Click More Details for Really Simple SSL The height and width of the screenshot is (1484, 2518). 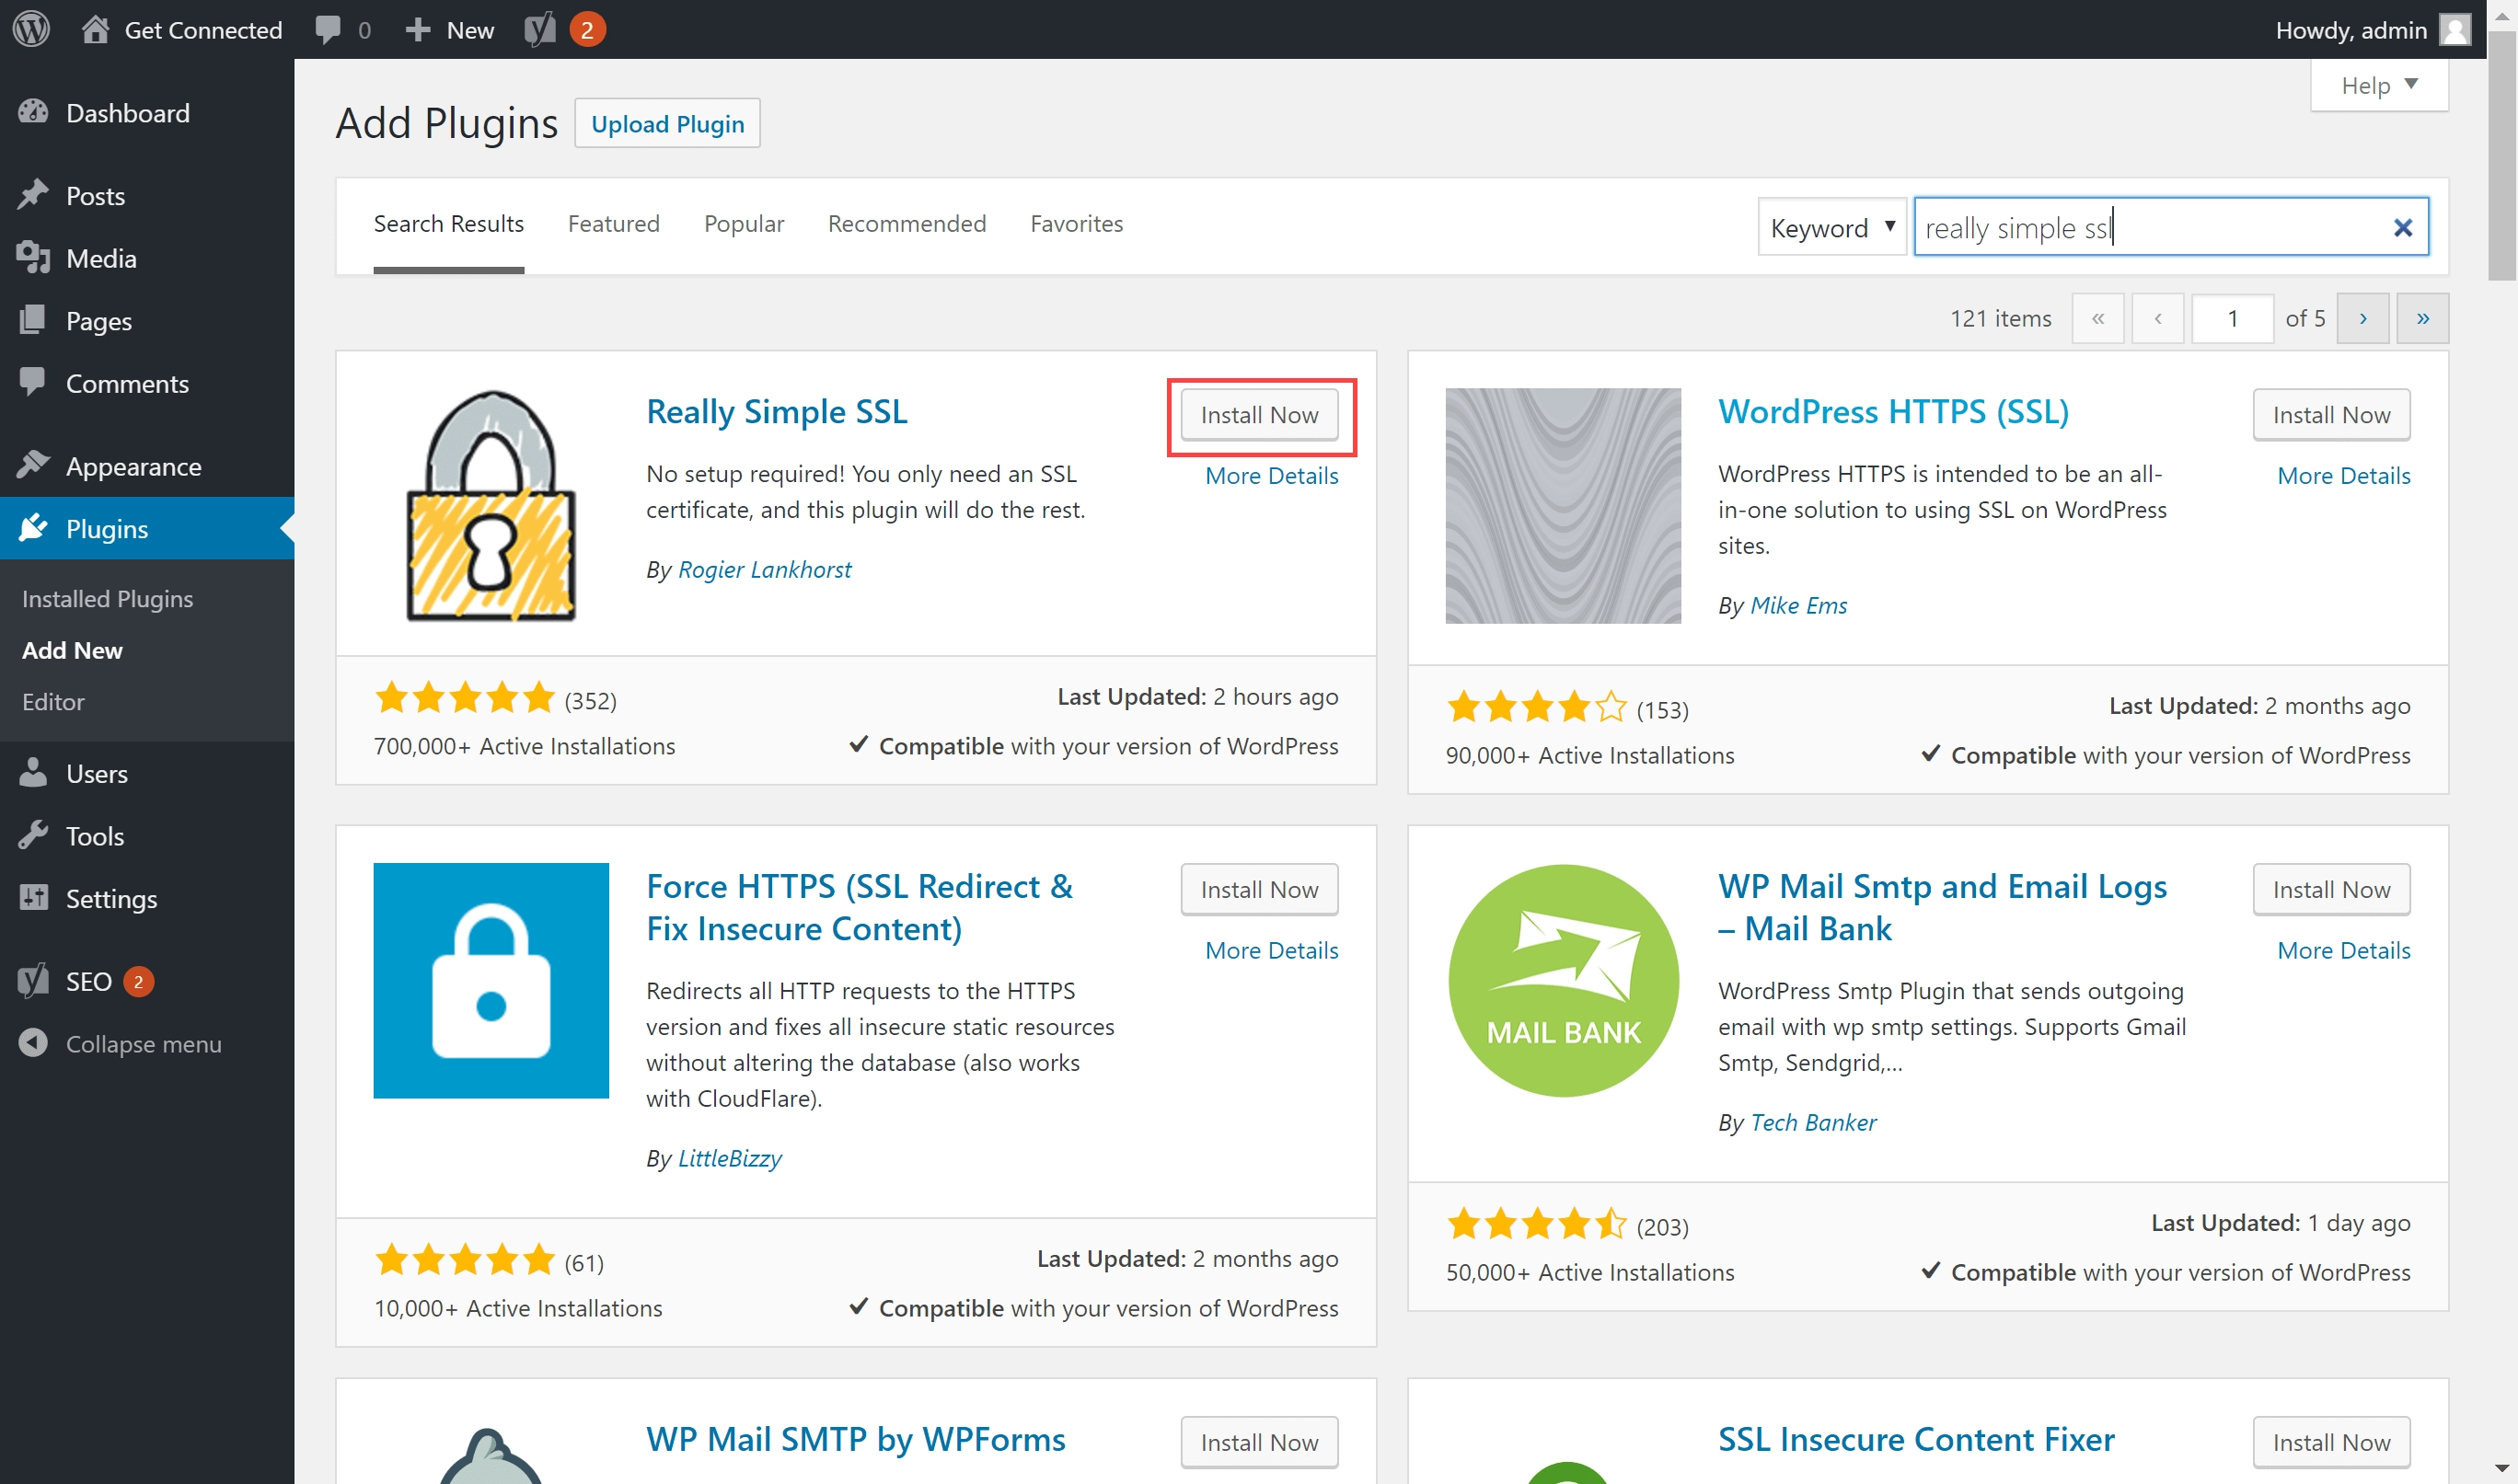pos(1272,474)
